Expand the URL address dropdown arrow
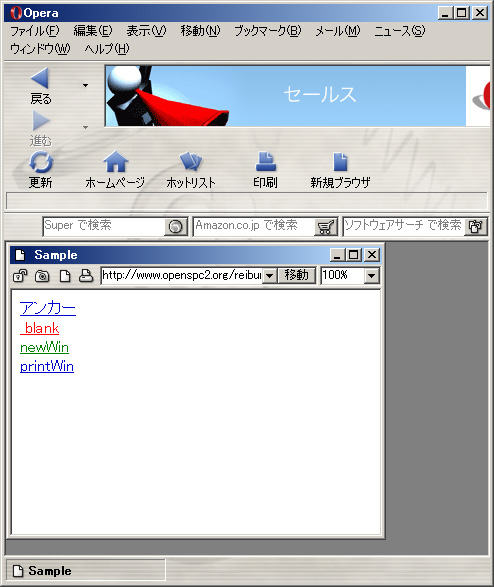The image size is (494, 587). [269, 276]
